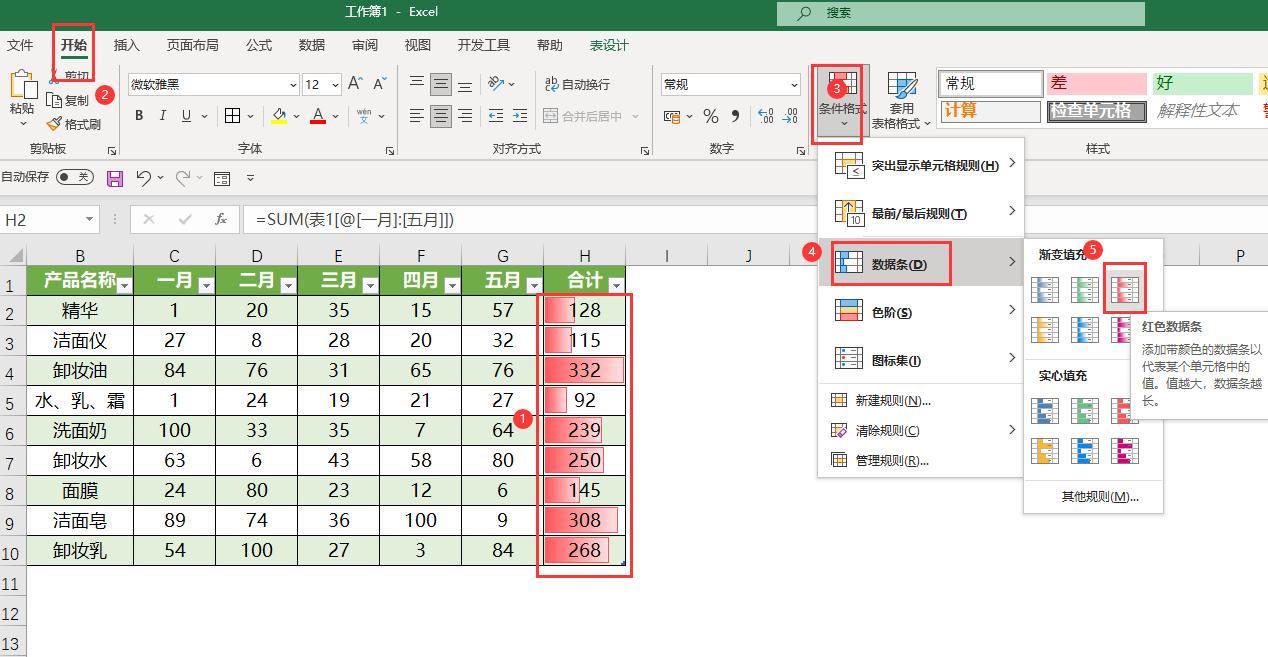Switch to the 表设计 tab
The width and height of the screenshot is (1268, 657).
(609, 45)
